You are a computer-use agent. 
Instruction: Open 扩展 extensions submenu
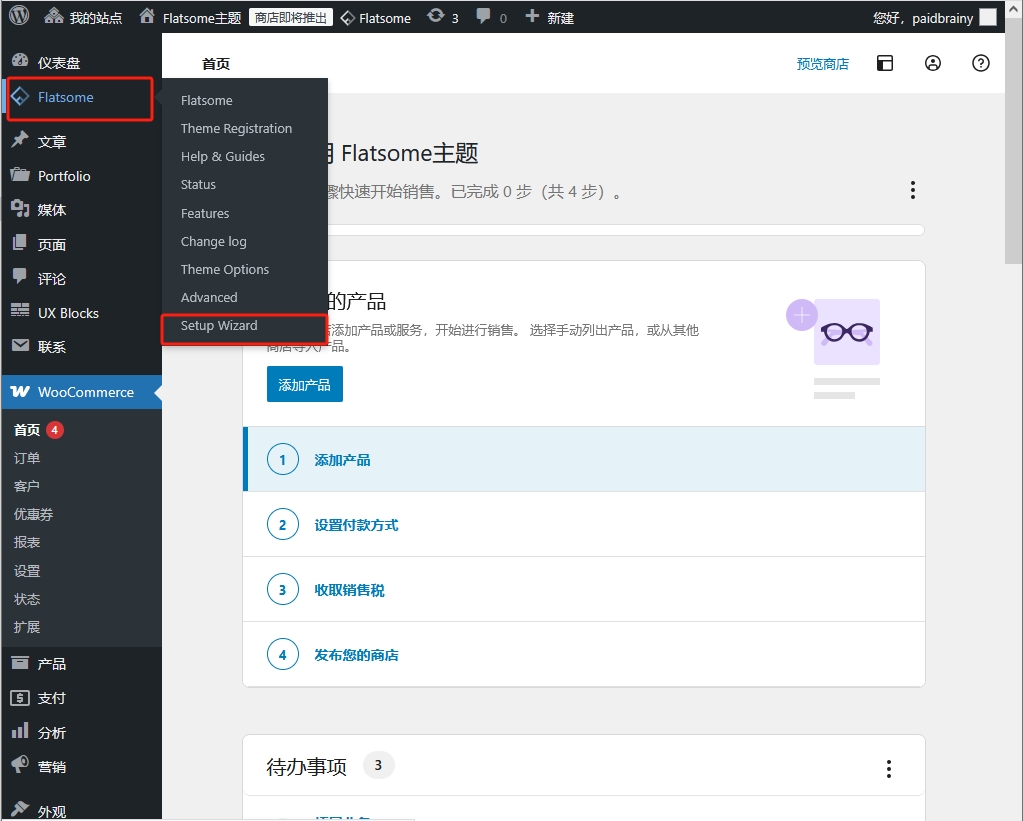27,627
